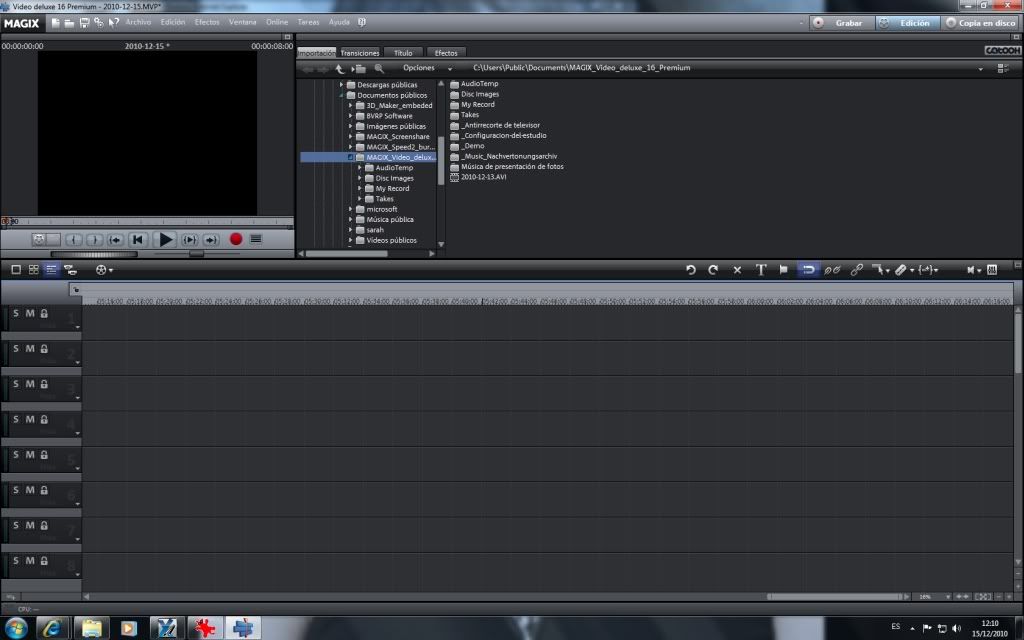The height and width of the screenshot is (640, 1024).
Task: Click the preview jog slider handle
Action: pyautogui.click(x=196, y=254)
